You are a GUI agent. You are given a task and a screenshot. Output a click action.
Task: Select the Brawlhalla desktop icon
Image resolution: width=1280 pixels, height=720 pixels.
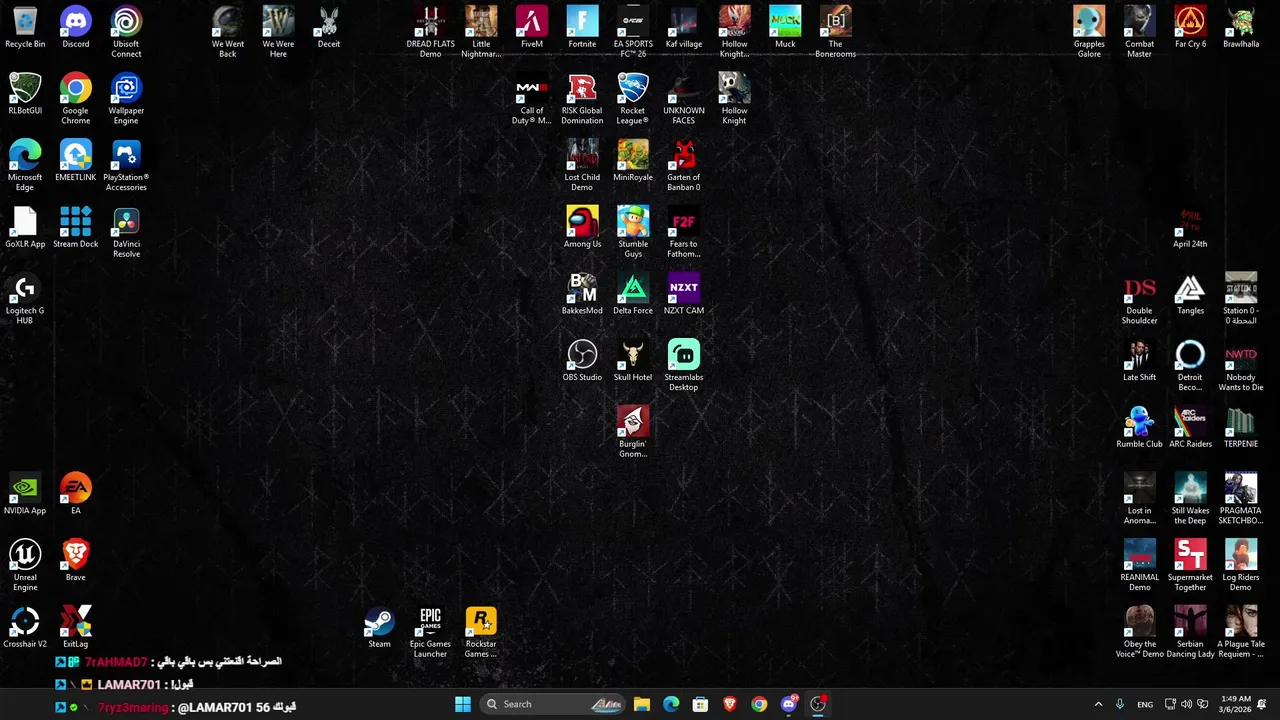pyautogui.click(x=1241, y=28)
